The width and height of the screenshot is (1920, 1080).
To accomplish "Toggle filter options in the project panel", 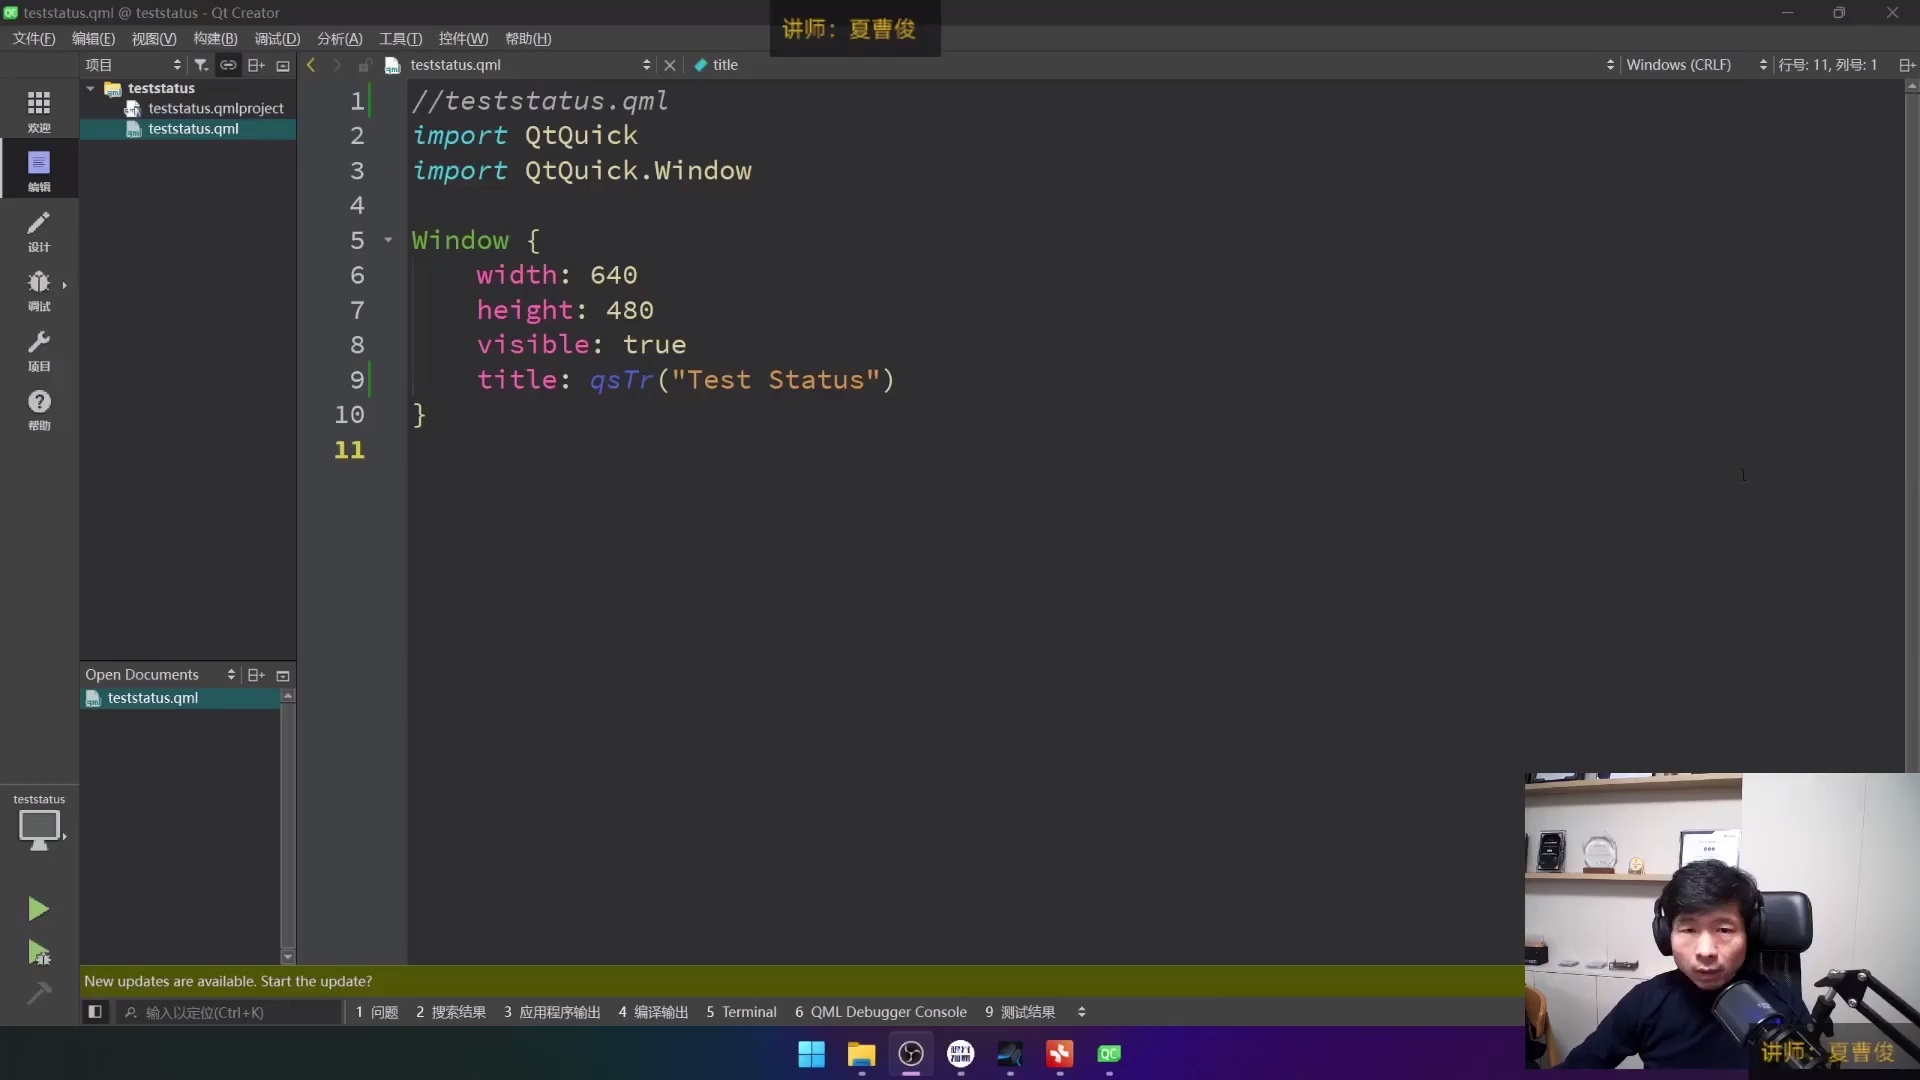I will click(x=201, y=64).
